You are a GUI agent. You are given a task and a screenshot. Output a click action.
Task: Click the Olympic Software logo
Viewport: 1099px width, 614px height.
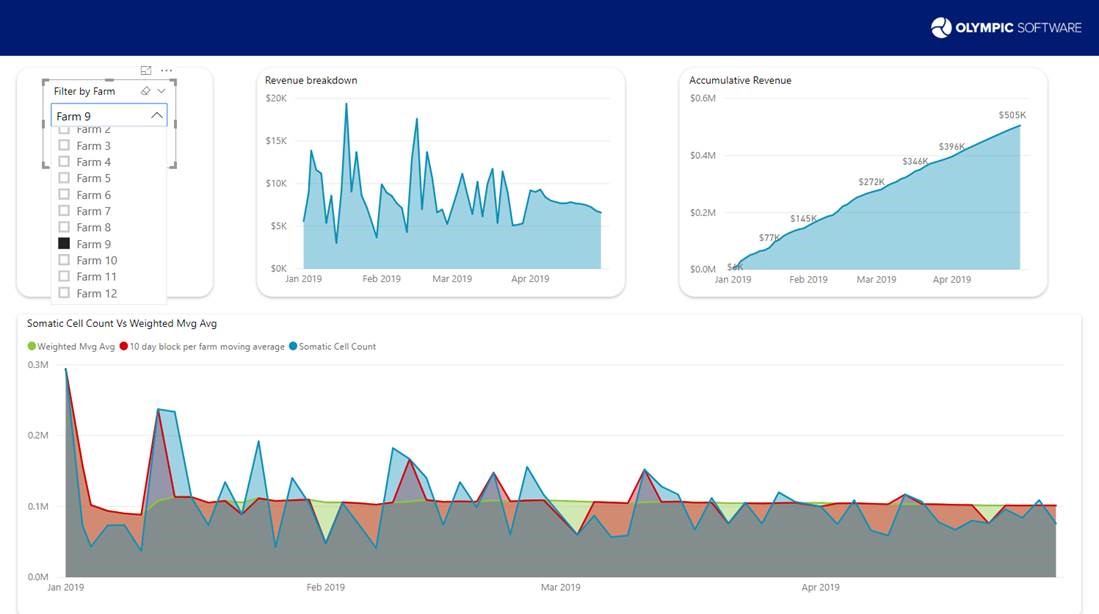[x=1006, y=27]
